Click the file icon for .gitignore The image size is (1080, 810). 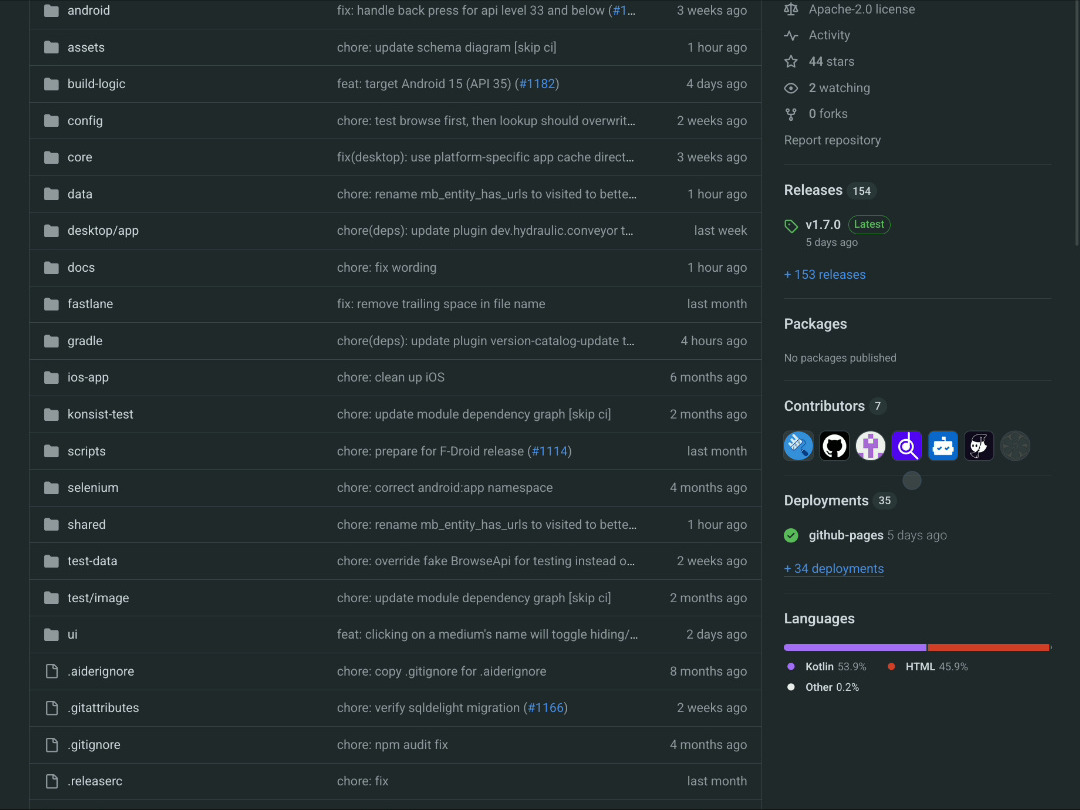click(x=52, y=745)
